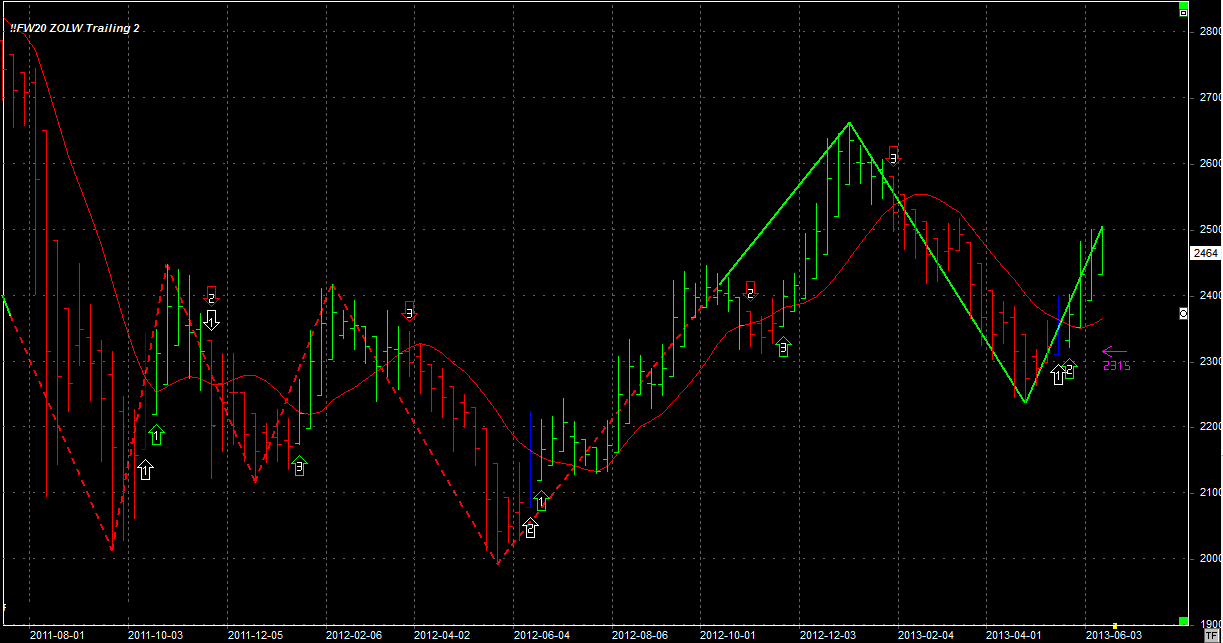Select green up arrow 3 near October 2012
1223x643 pixels.
[x=783, y=347]
